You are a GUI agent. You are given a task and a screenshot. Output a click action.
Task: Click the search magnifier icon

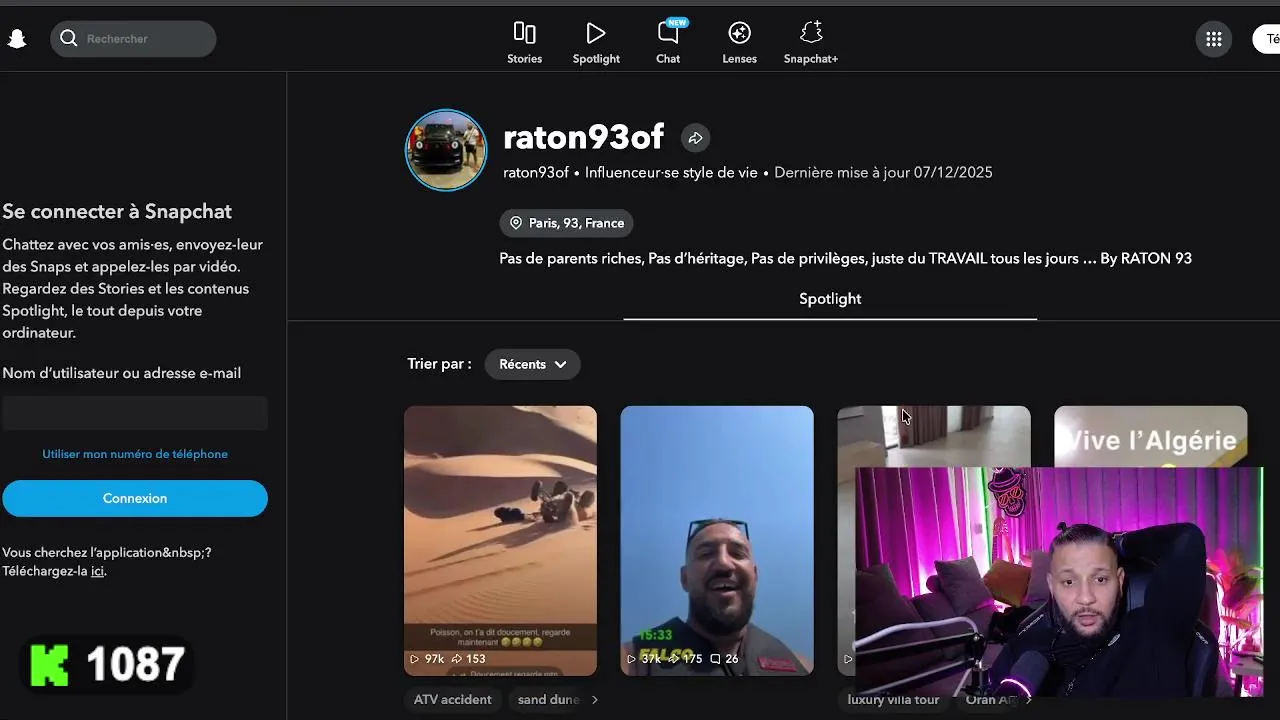[x=69, y=38]
